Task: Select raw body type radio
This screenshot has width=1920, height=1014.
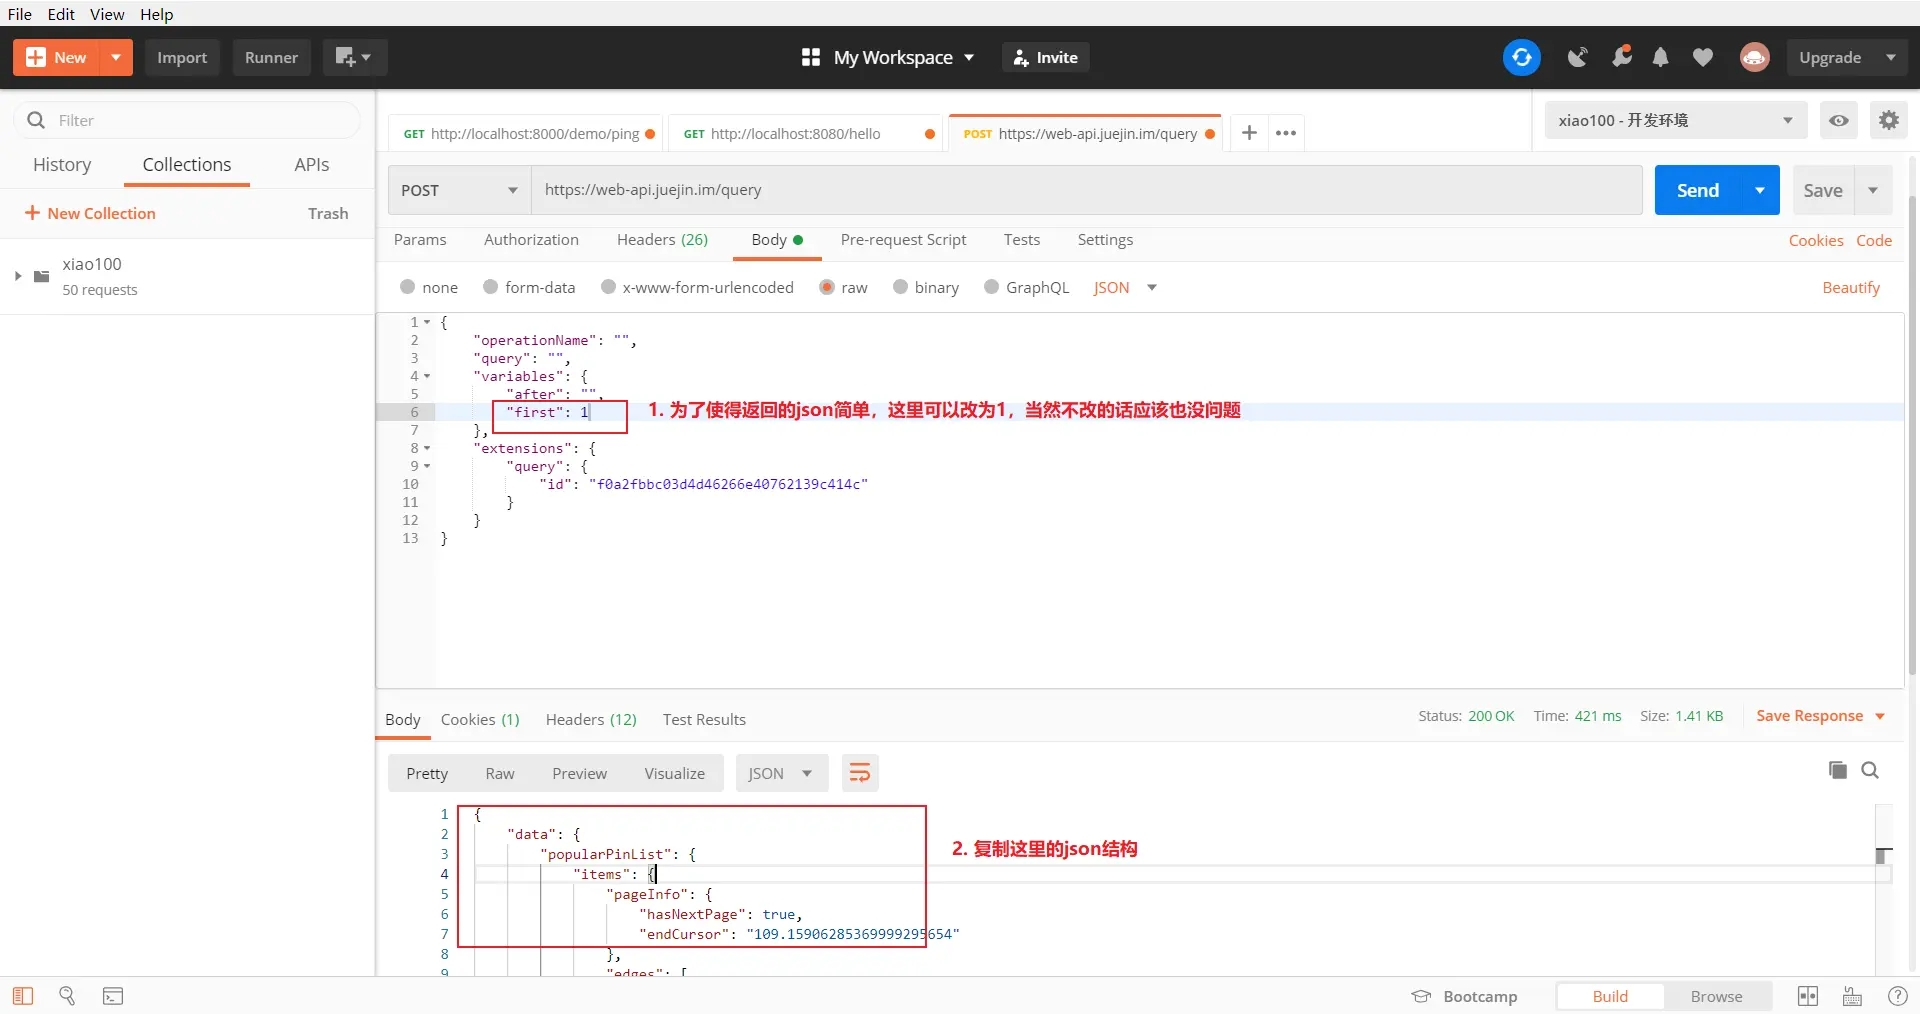Action: [827, 287]
